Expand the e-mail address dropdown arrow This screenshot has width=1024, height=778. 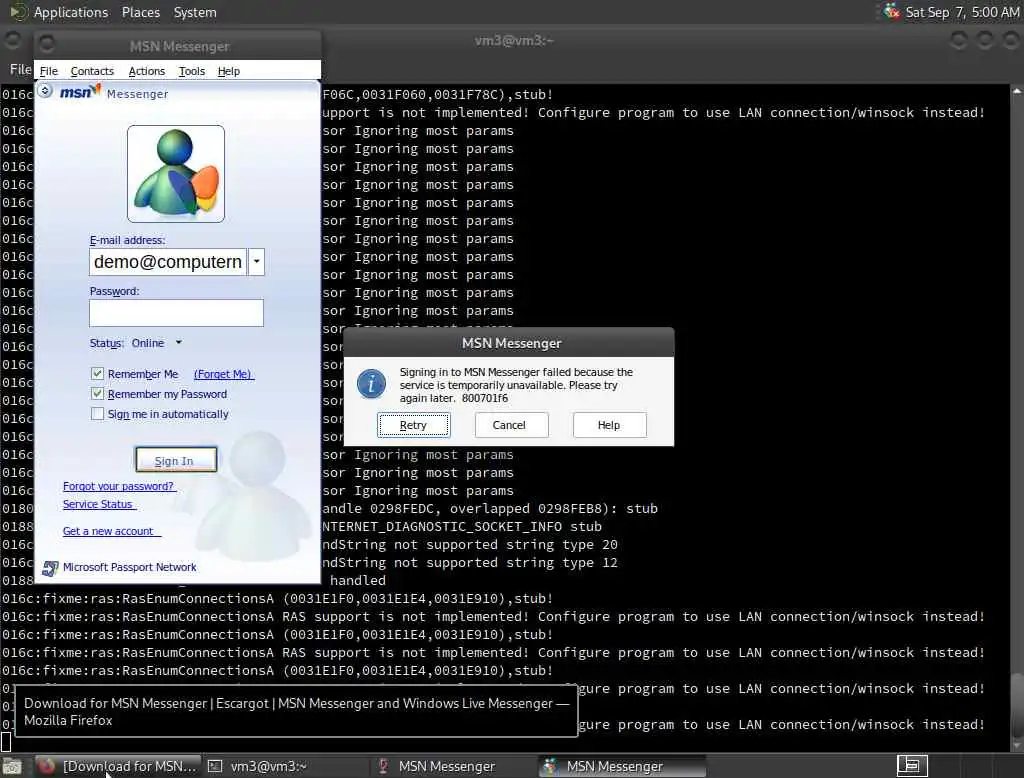click(x=257, y=262)
